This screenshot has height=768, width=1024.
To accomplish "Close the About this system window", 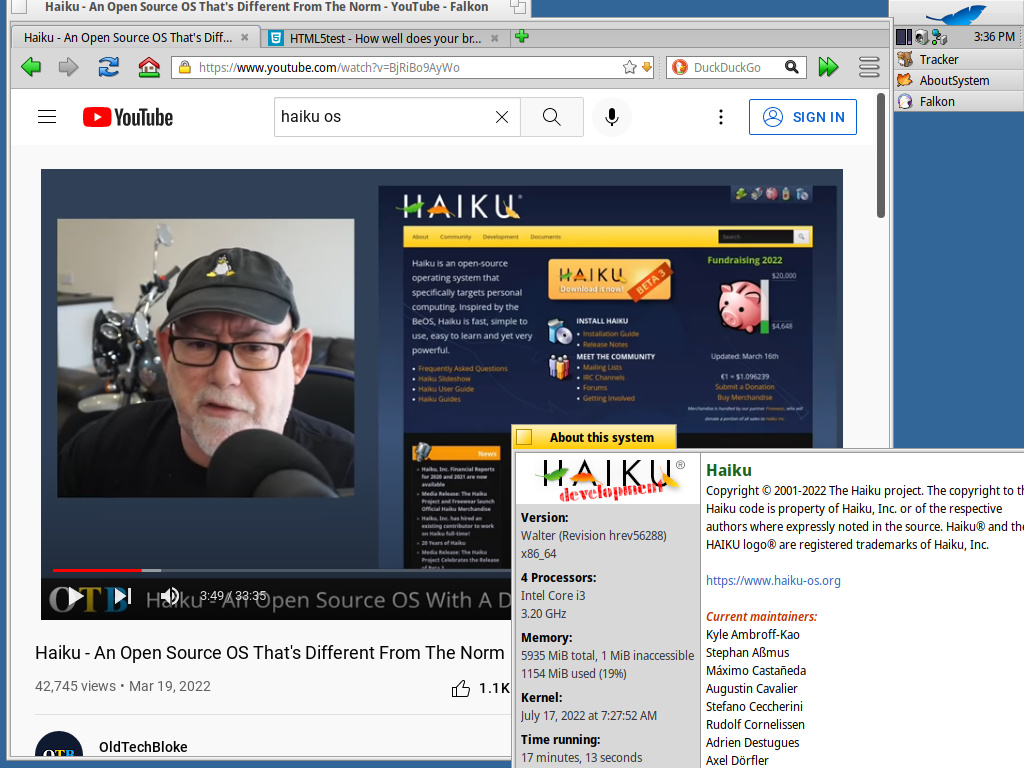I will pos(524,437).
